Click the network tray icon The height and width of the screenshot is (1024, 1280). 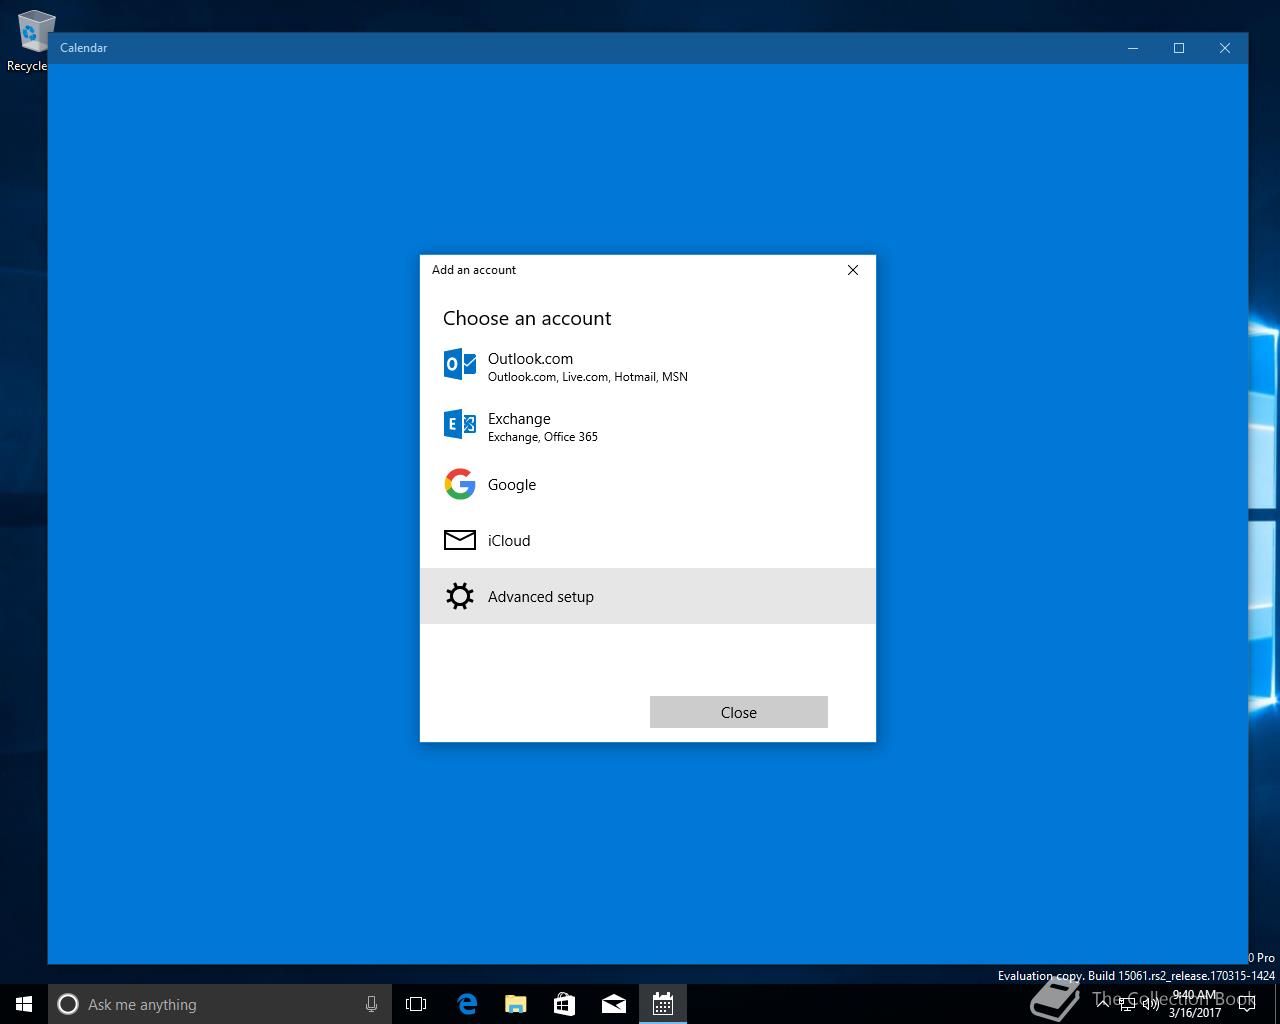pos(1127,1004)
